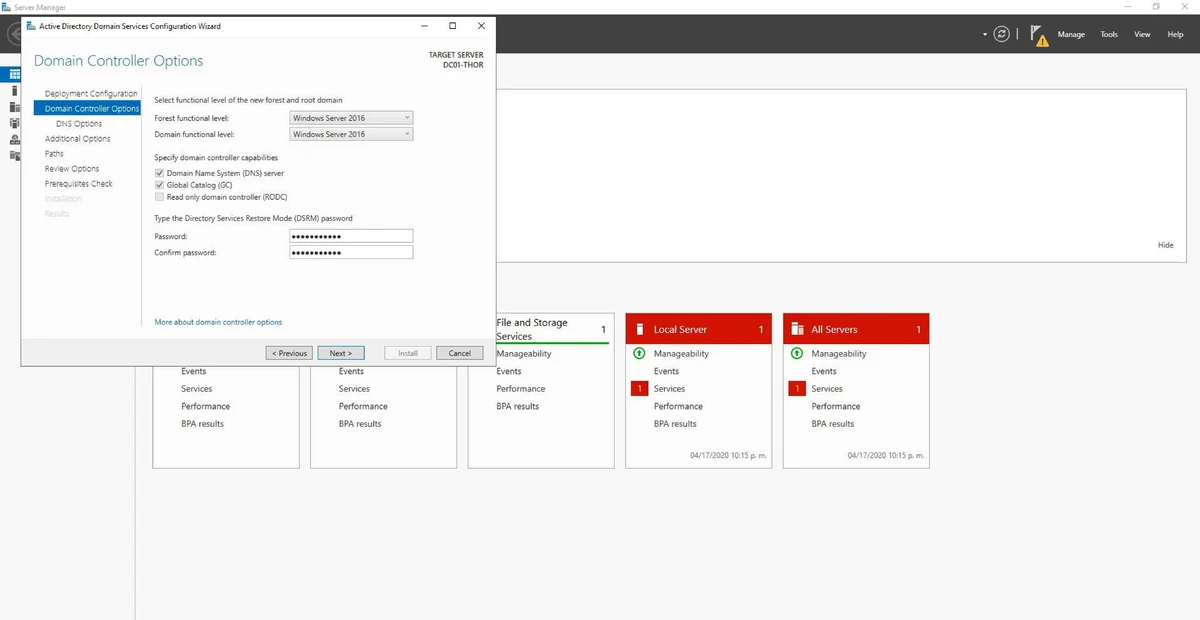The image size is (1200, 620).
Task: Click All Servers tile title
Action: (834, 329)
